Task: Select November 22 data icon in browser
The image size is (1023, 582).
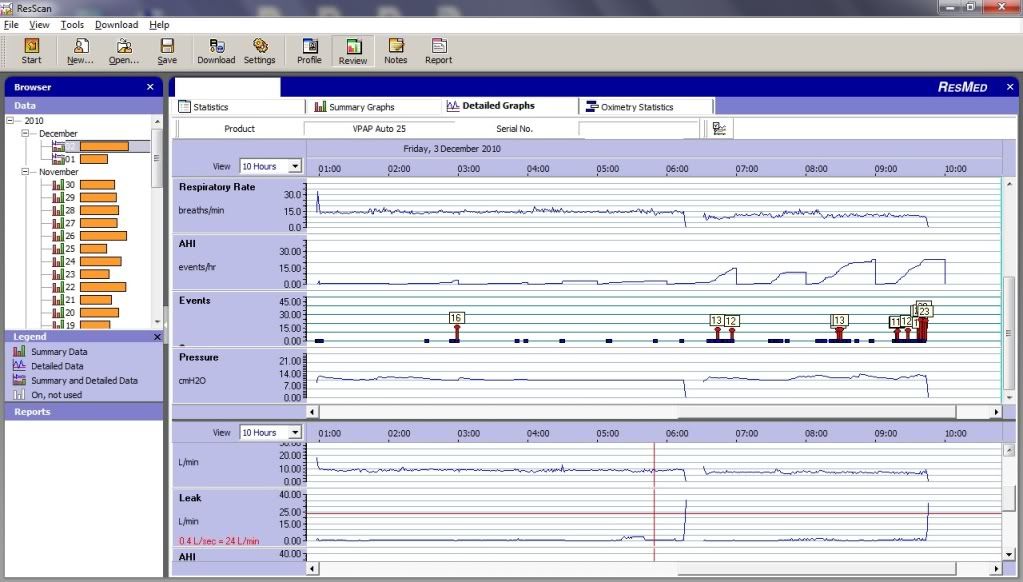Action: tap(58, 287)
